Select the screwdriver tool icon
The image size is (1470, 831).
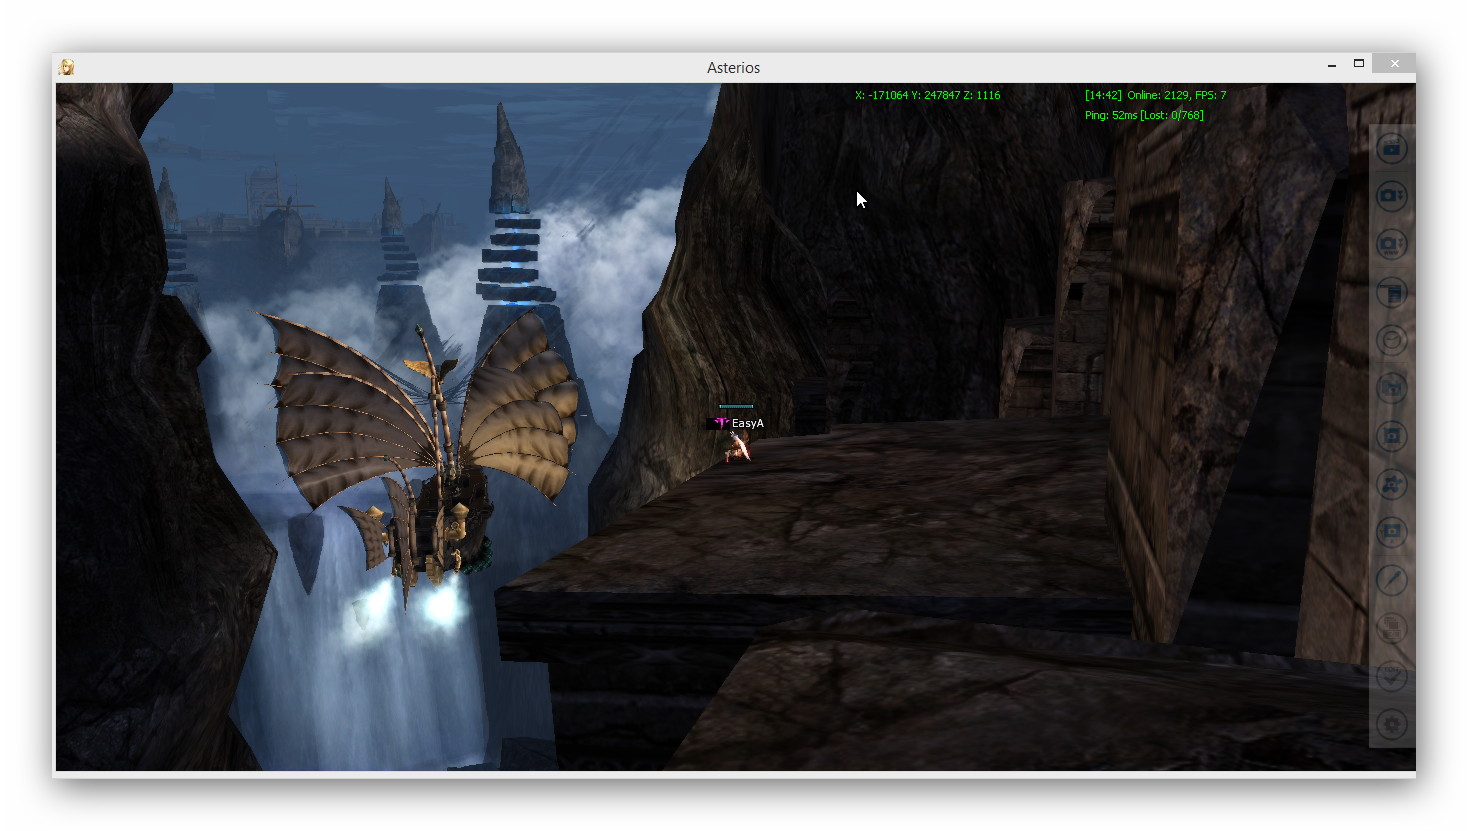pyautogui.click(x=1392, y=580)
